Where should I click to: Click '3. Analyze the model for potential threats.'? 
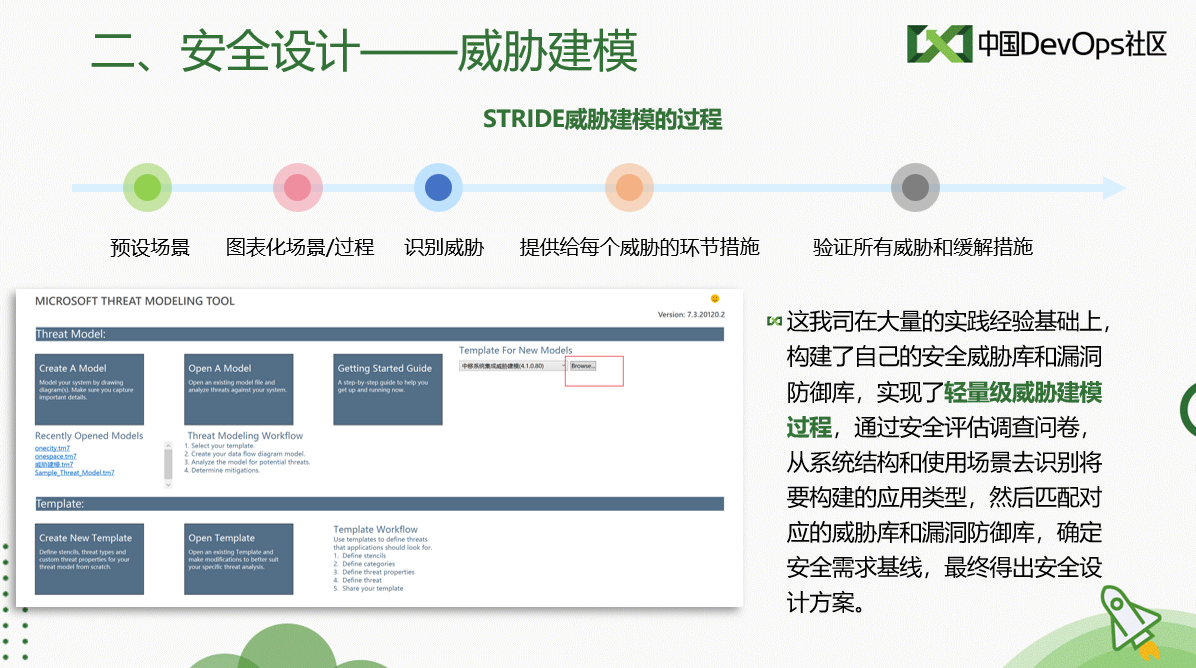point(247,462)
